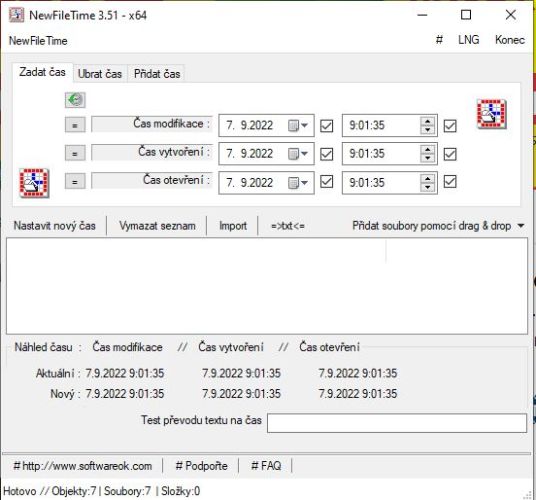Decrease Čas vytvoření time with down spinner
The image size is (536, 500).
tap(428, 158)
